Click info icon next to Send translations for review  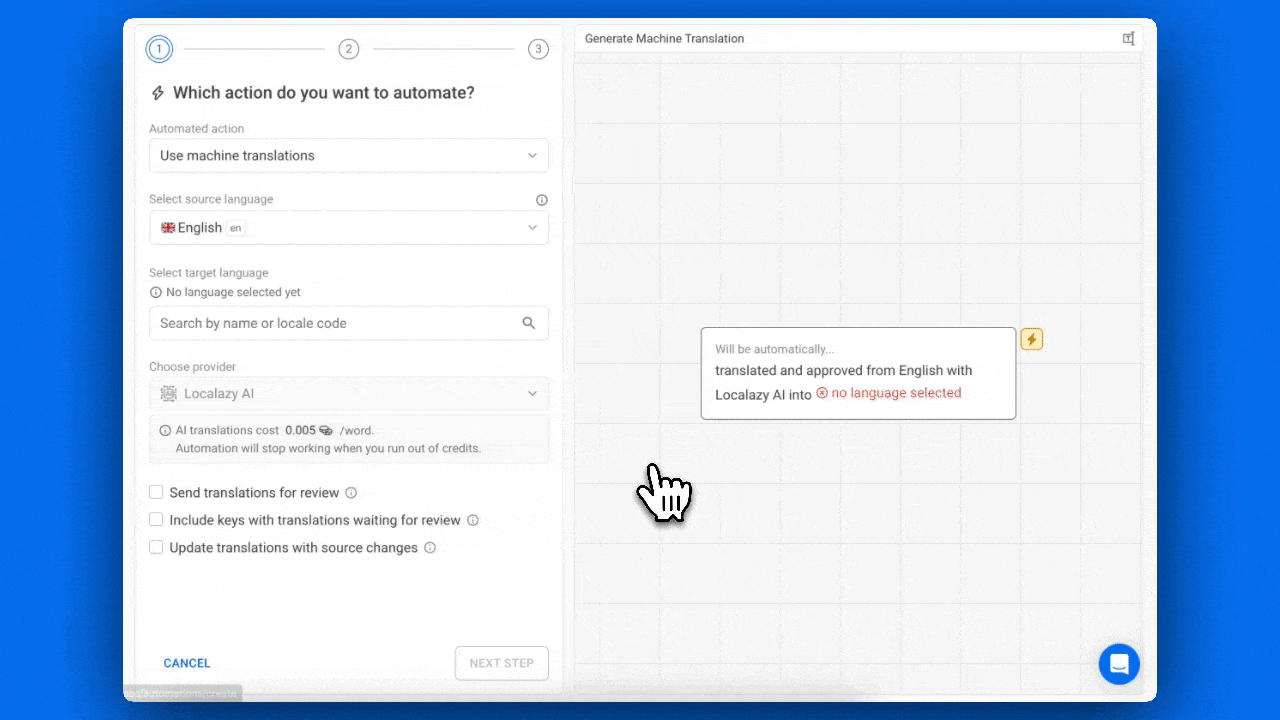tap(351, 493)
